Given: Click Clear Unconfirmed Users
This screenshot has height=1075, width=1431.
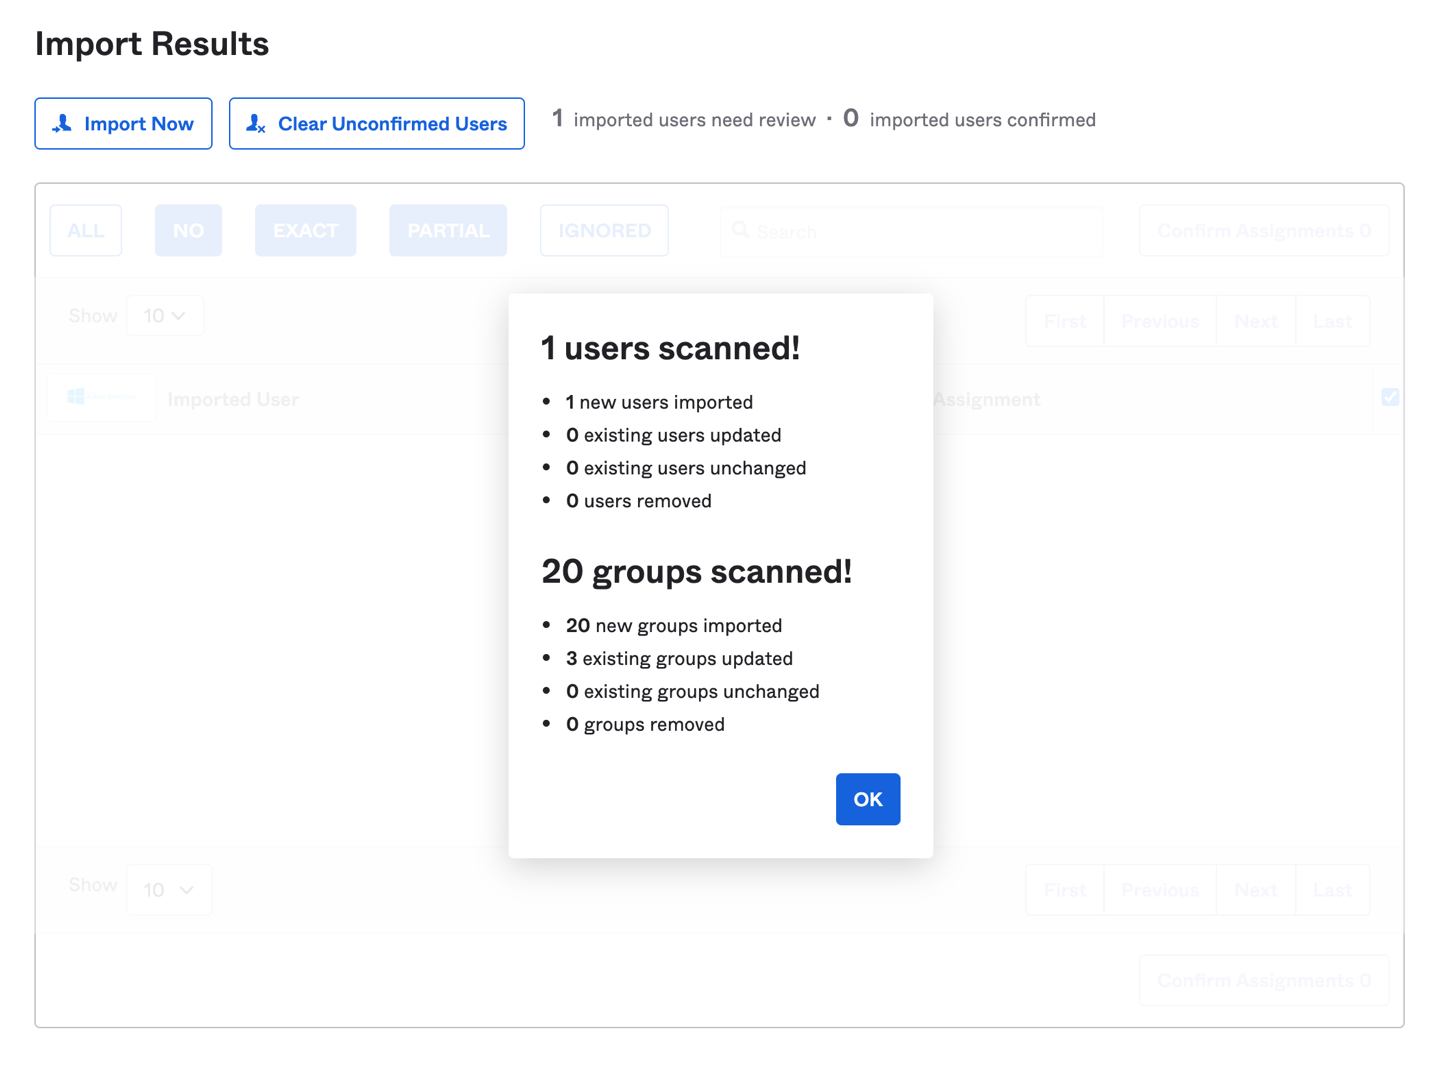Looking at the screenshot, I should [x=377, y=123].
